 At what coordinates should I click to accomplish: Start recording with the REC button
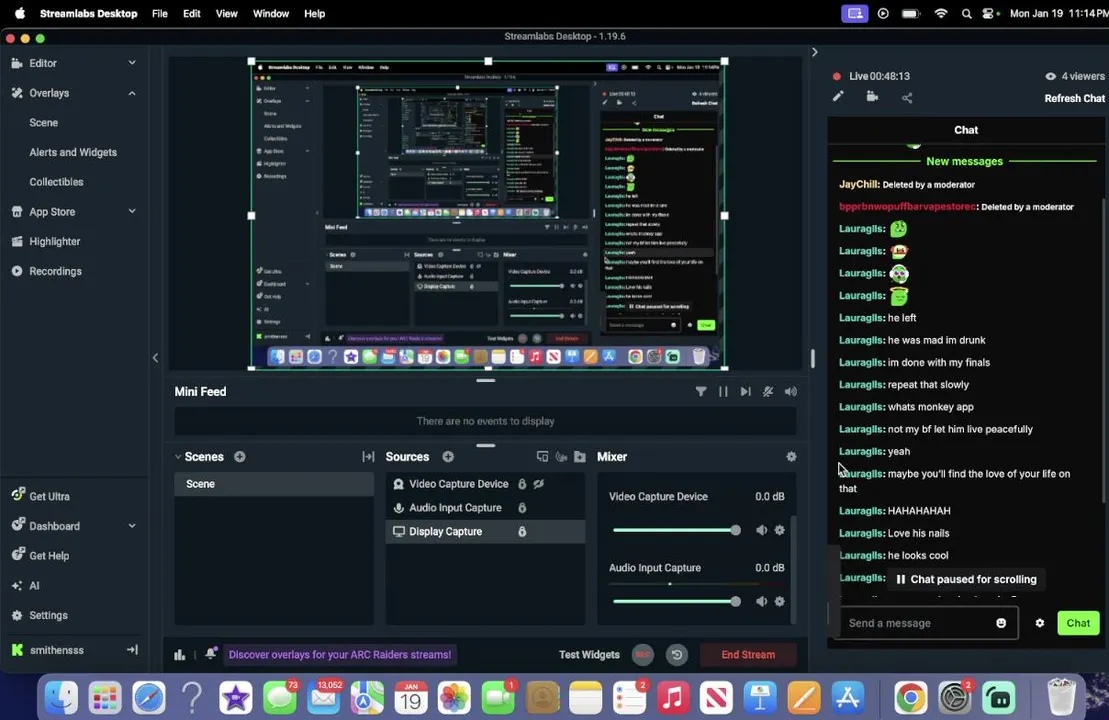tap(642, 654)
